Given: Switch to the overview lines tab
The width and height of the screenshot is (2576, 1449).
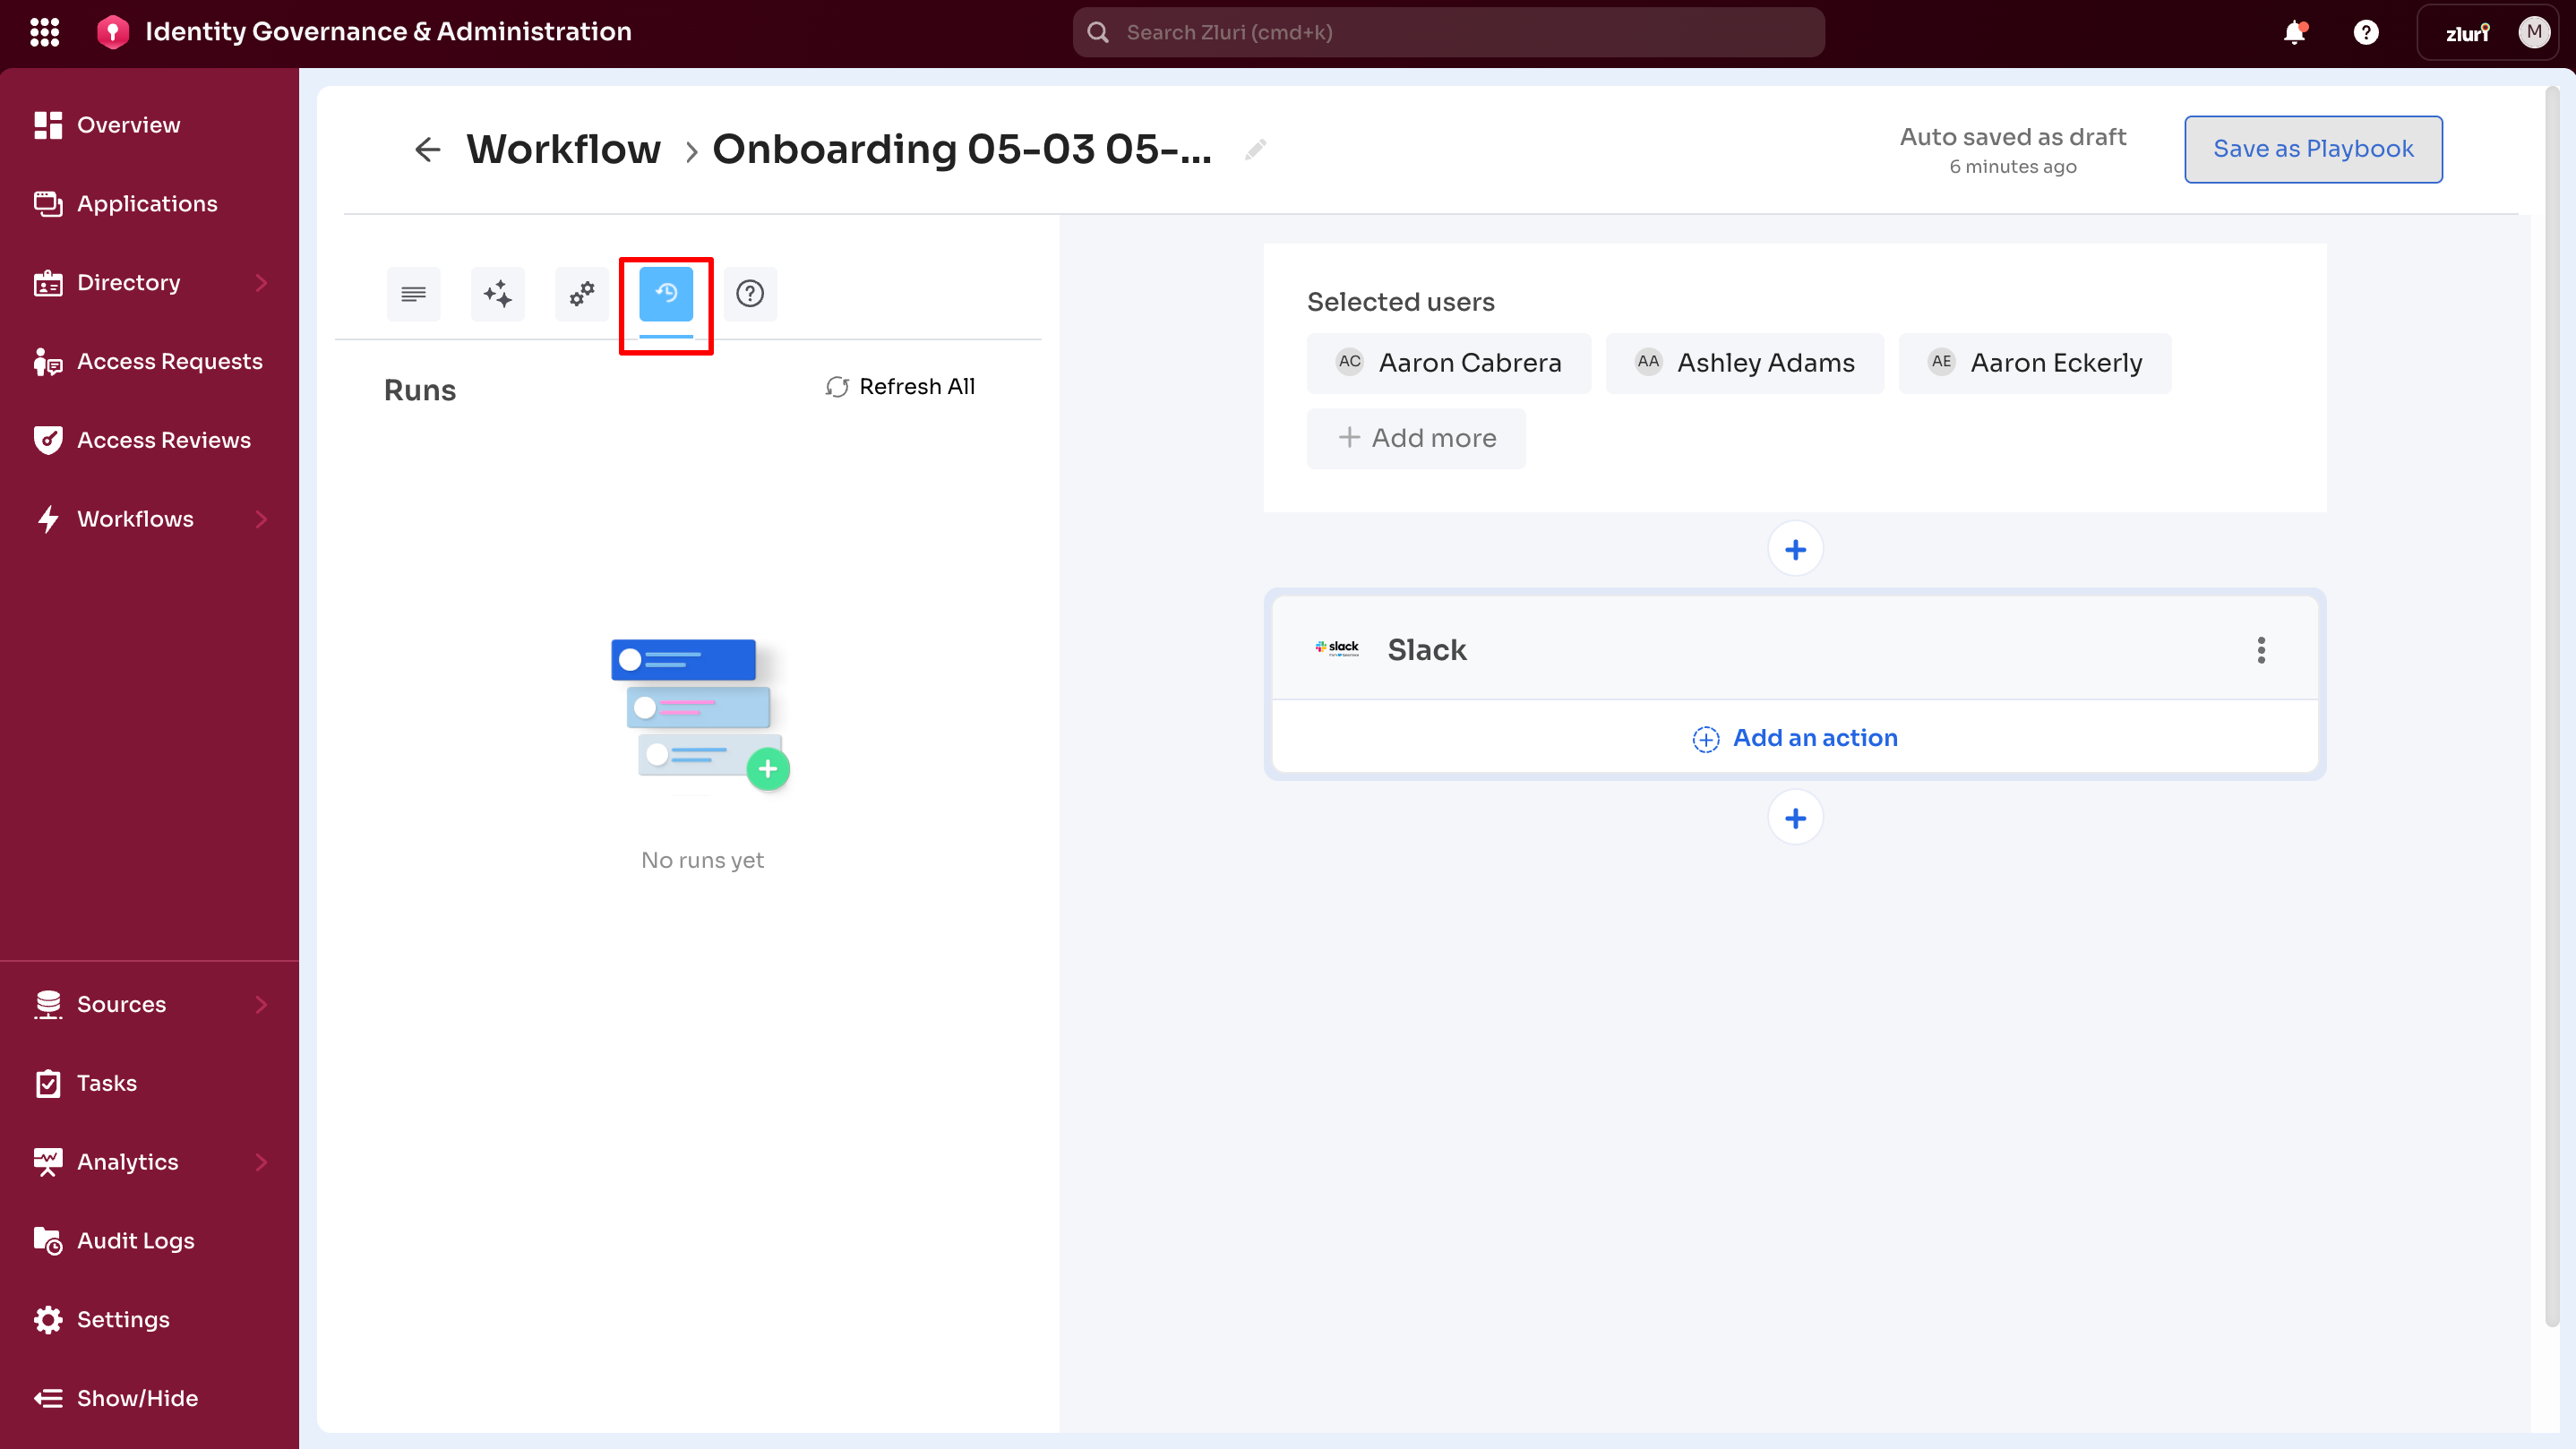Looking at the screenshot, I should (413, 294).
